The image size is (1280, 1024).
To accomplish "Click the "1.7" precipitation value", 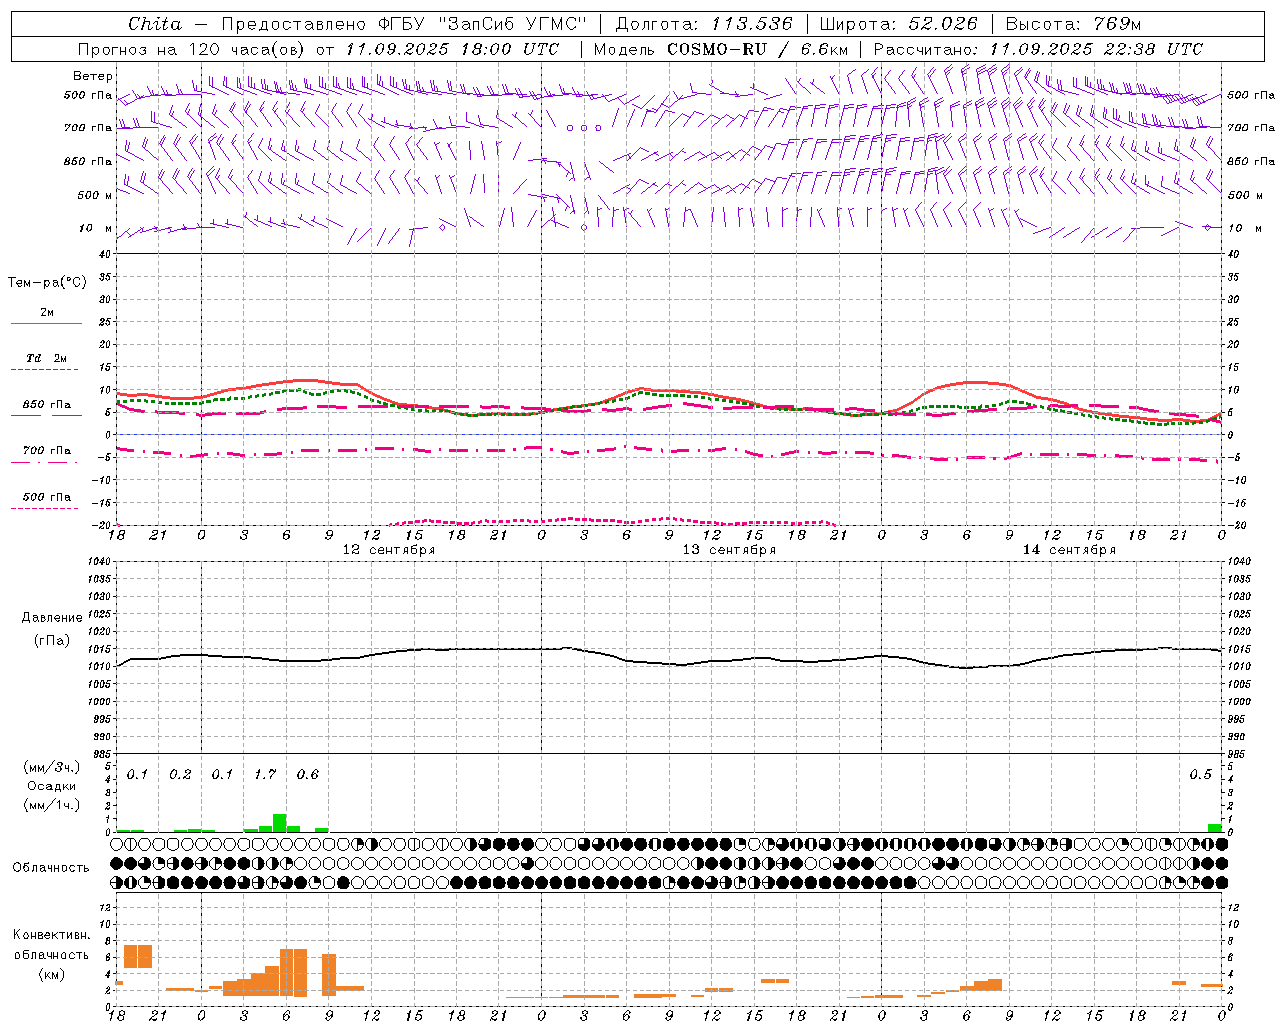I will coord(265,775).
